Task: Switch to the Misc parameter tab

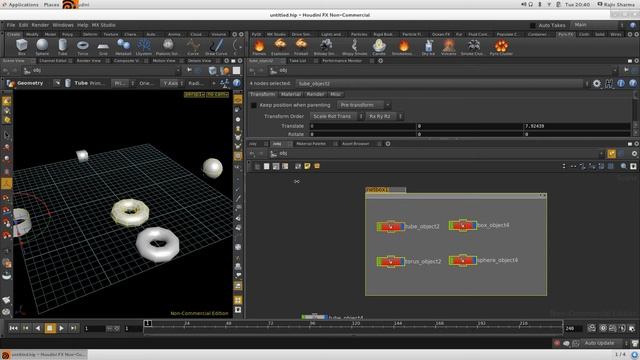Action: [x=336, y=94]
